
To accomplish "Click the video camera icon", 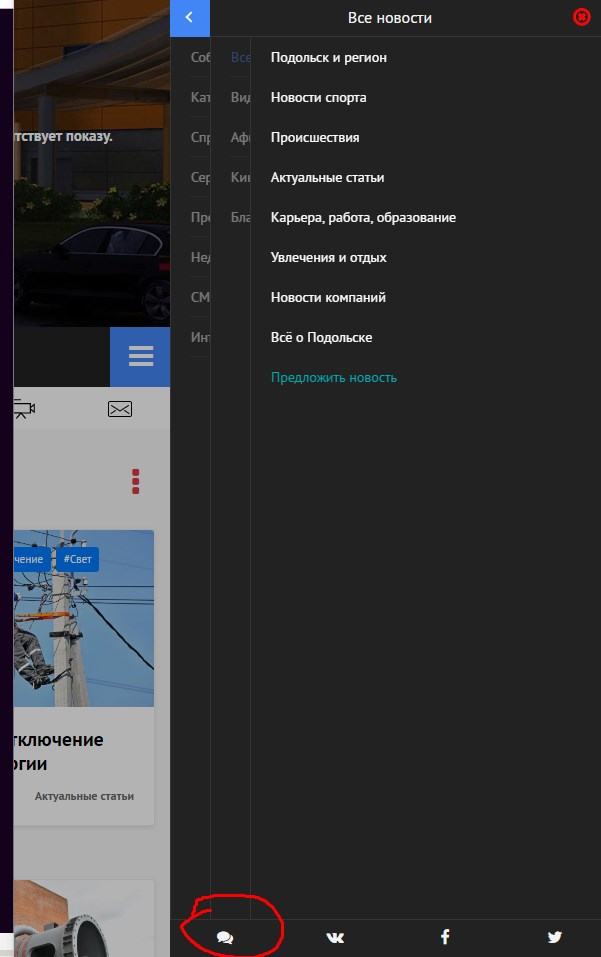I will [23, 409].
